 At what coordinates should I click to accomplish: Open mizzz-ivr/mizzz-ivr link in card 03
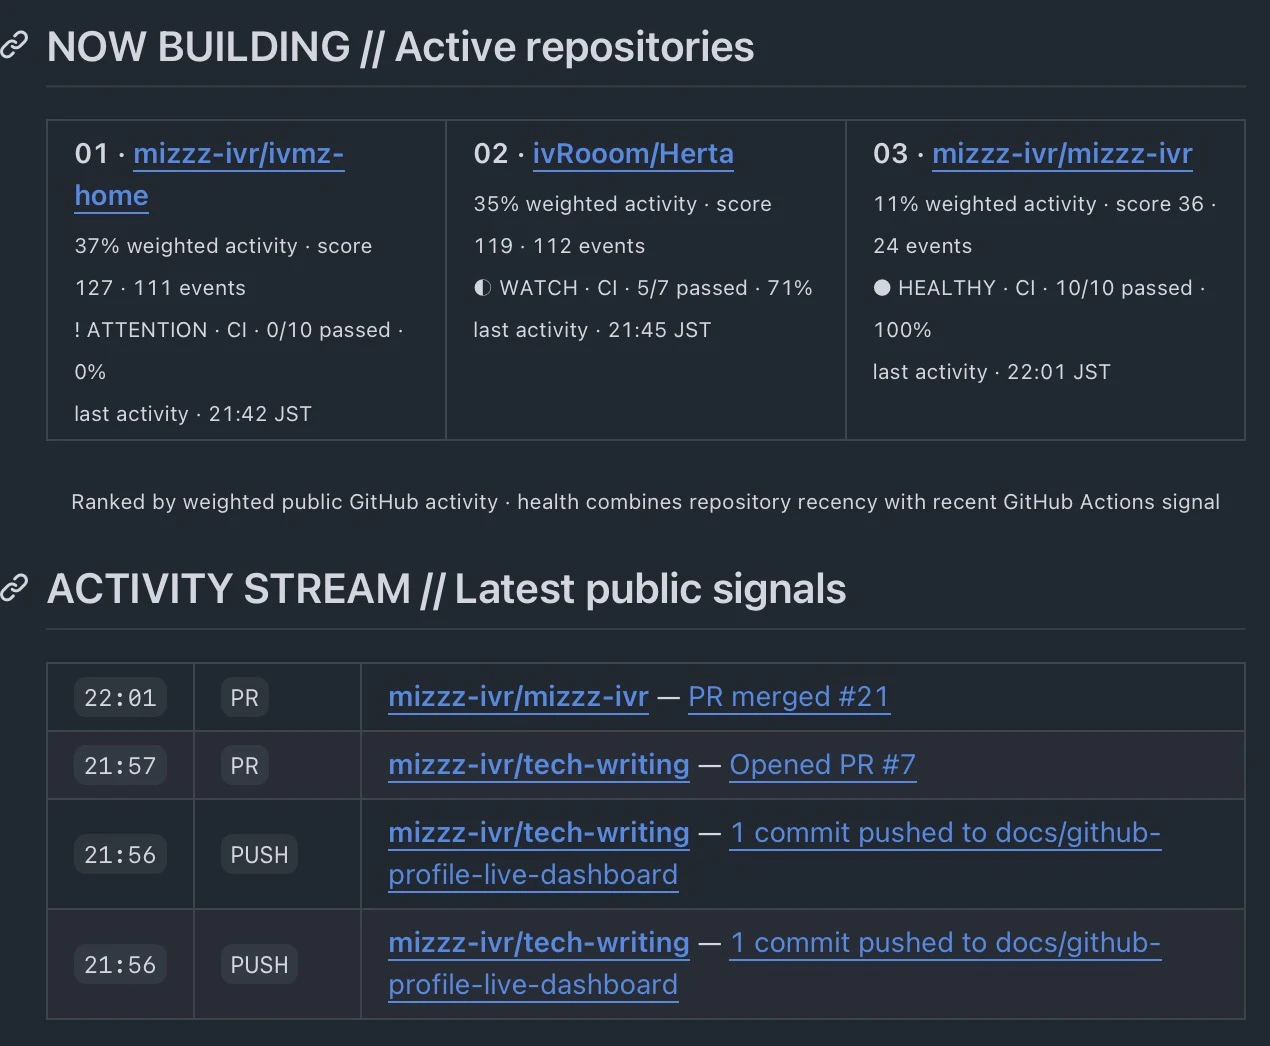[x=1062, y=153]
